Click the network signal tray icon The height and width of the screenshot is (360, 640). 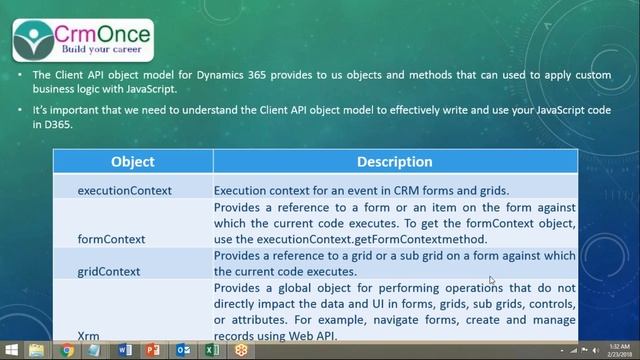coord(573,351)
